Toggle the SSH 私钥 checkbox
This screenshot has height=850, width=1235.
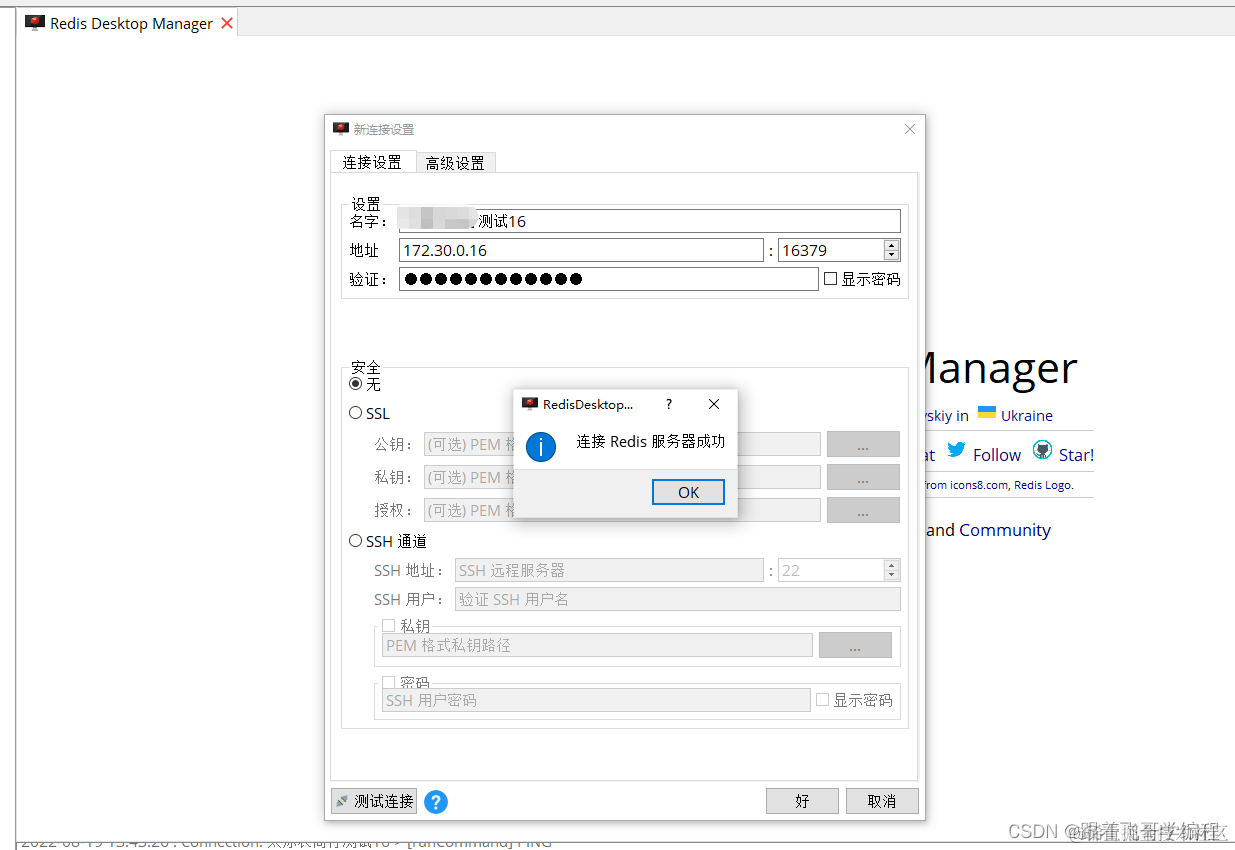pos(389,626)
